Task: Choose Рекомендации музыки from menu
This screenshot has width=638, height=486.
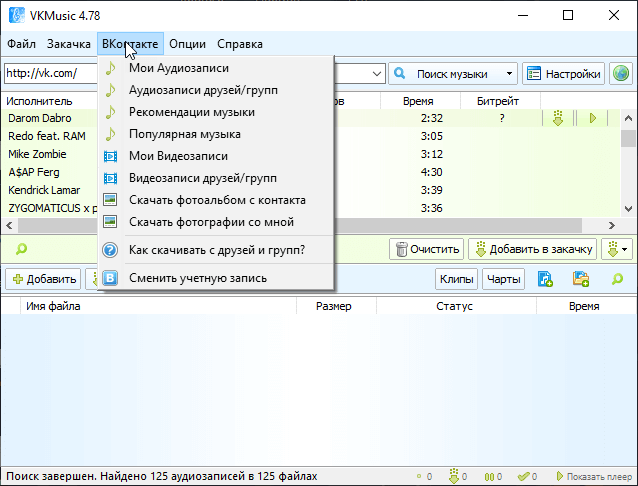Action: [216, 112]
